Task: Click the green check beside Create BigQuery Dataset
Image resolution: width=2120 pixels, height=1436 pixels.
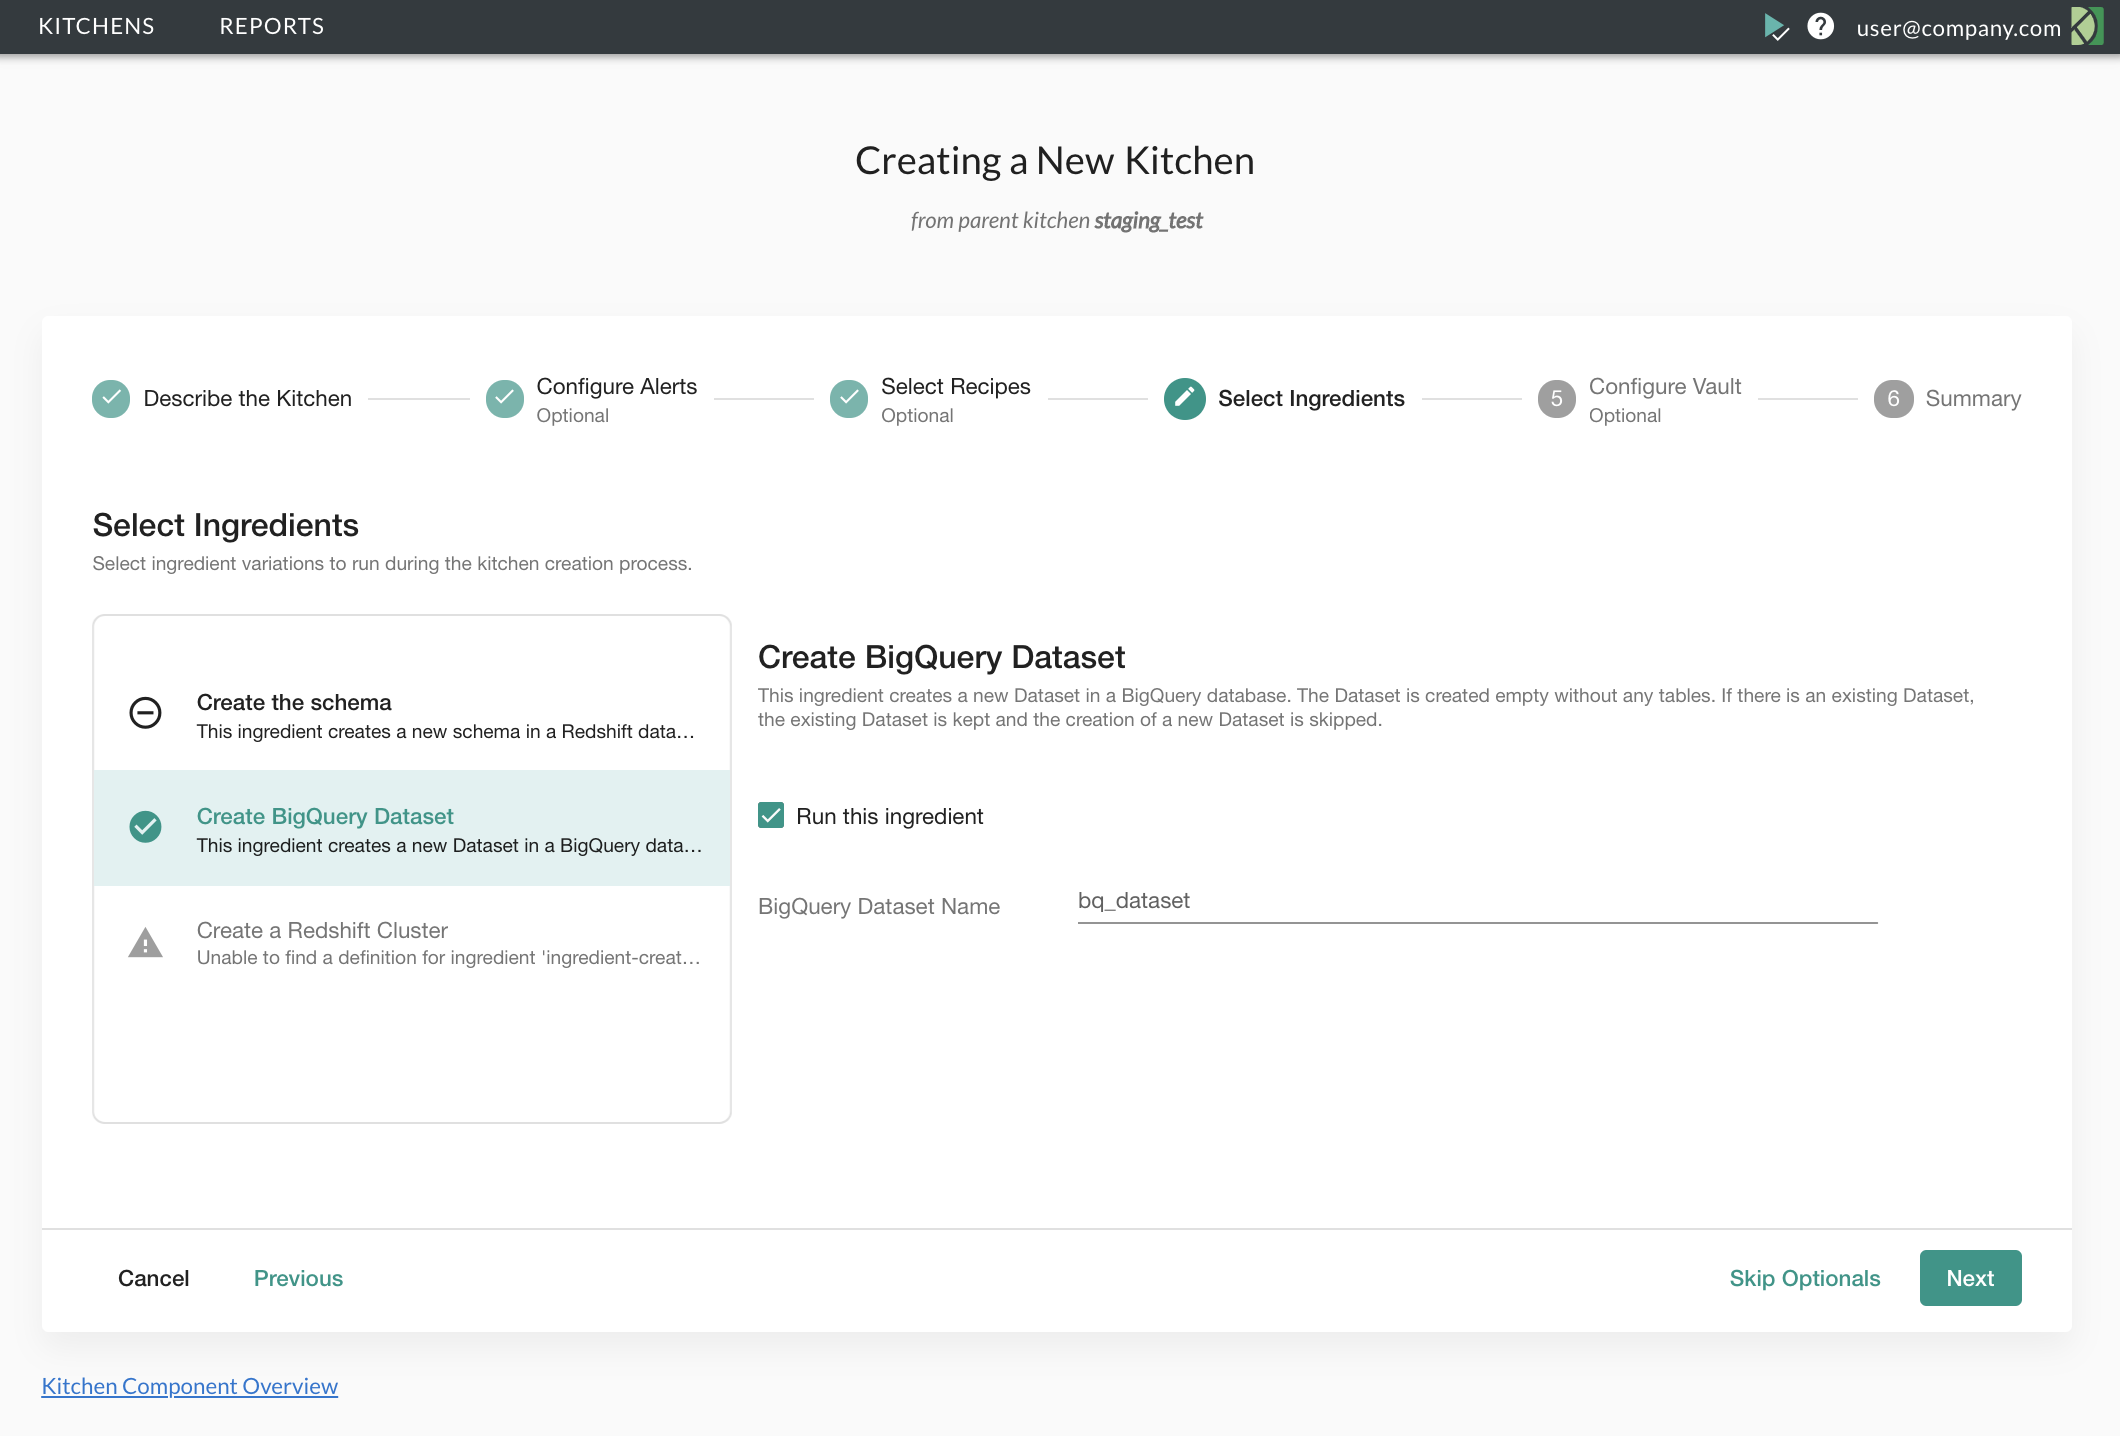Action: coord(146,827)
